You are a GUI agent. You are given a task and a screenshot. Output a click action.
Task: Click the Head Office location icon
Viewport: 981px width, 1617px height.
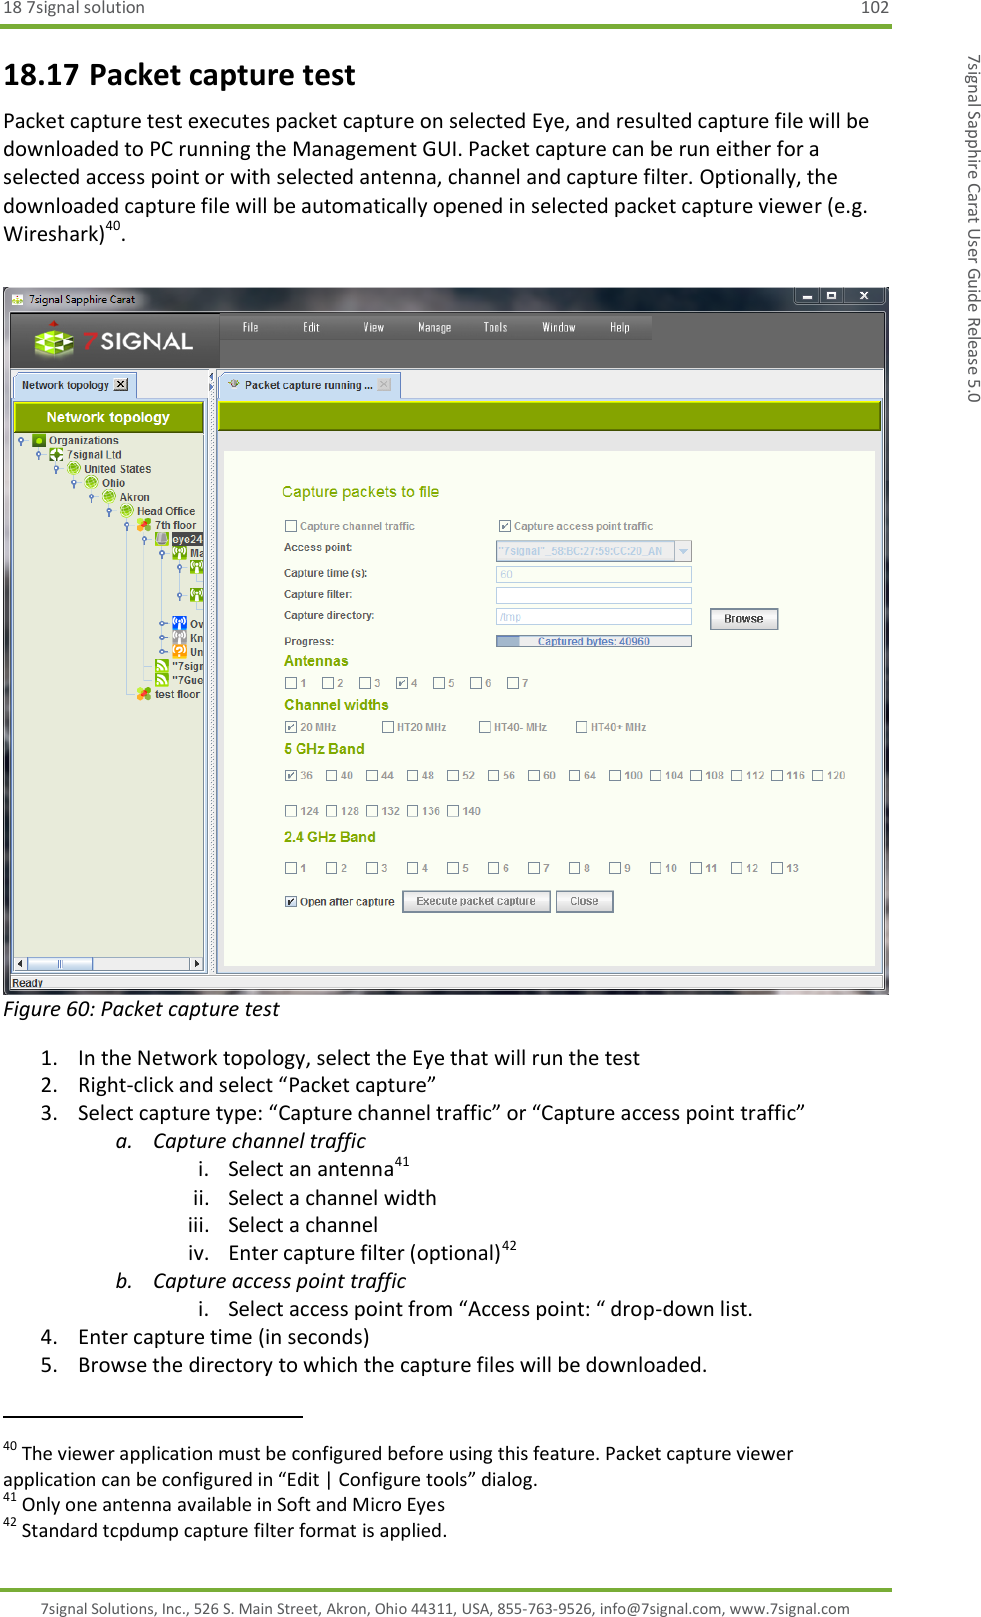[127, 510]
